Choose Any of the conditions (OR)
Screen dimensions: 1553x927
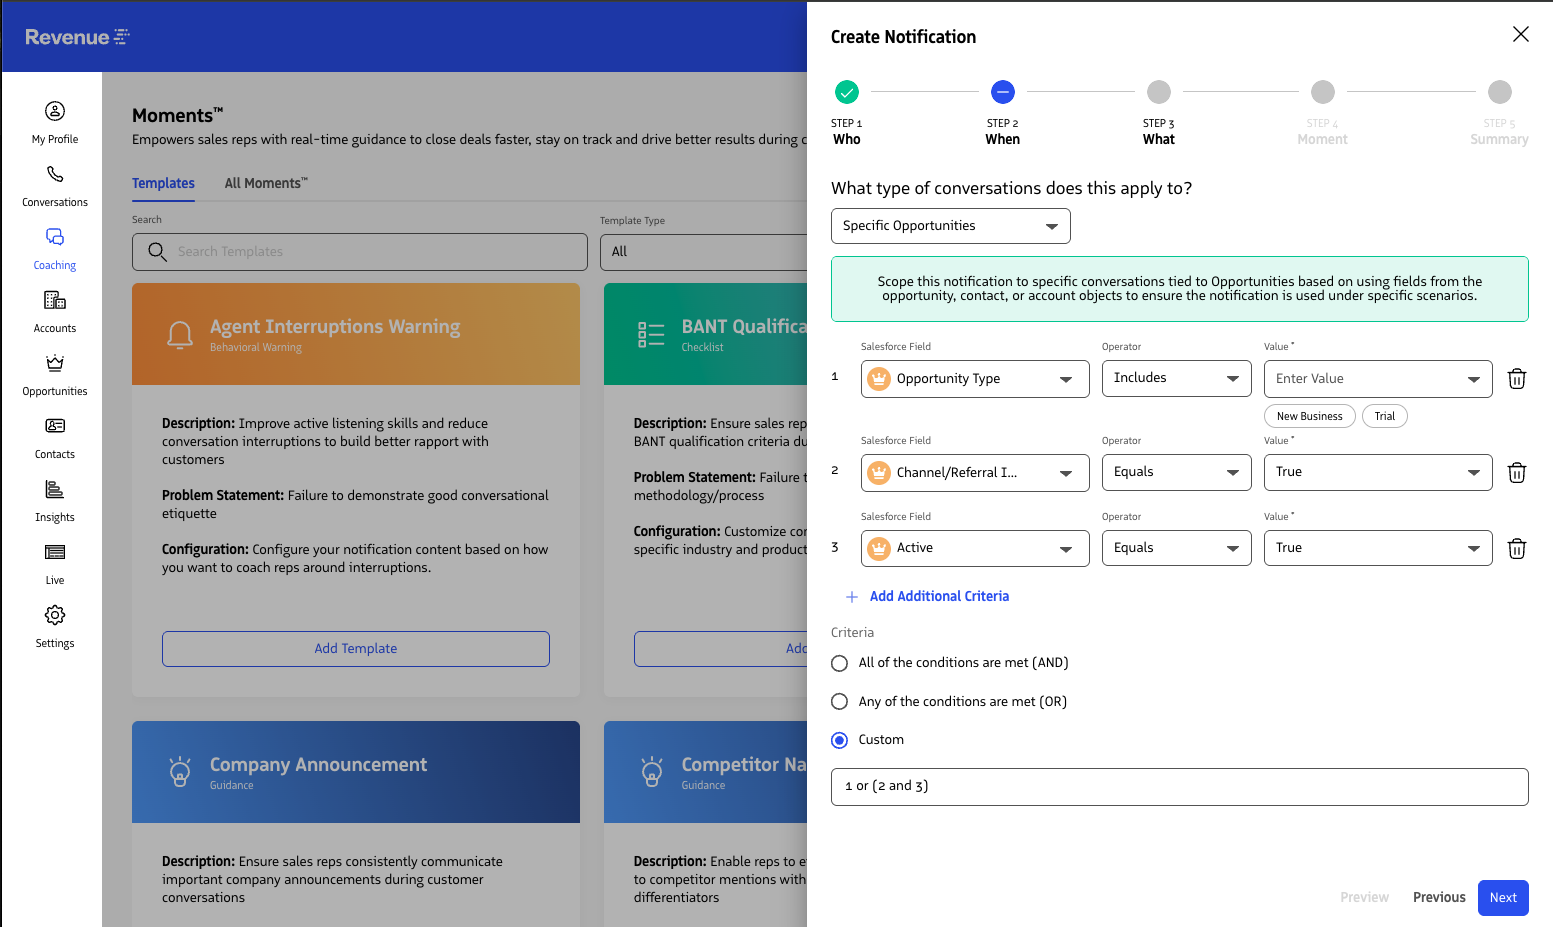(840, 702)
